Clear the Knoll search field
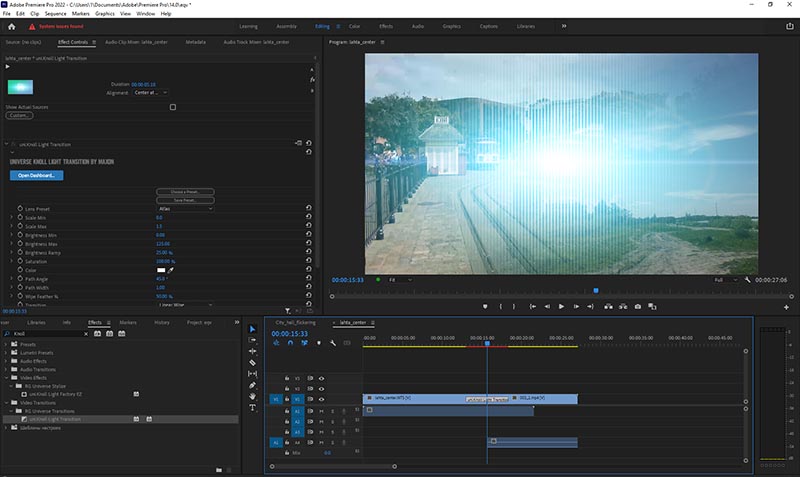This screenshot has width=800, height=477. point(86,334)
